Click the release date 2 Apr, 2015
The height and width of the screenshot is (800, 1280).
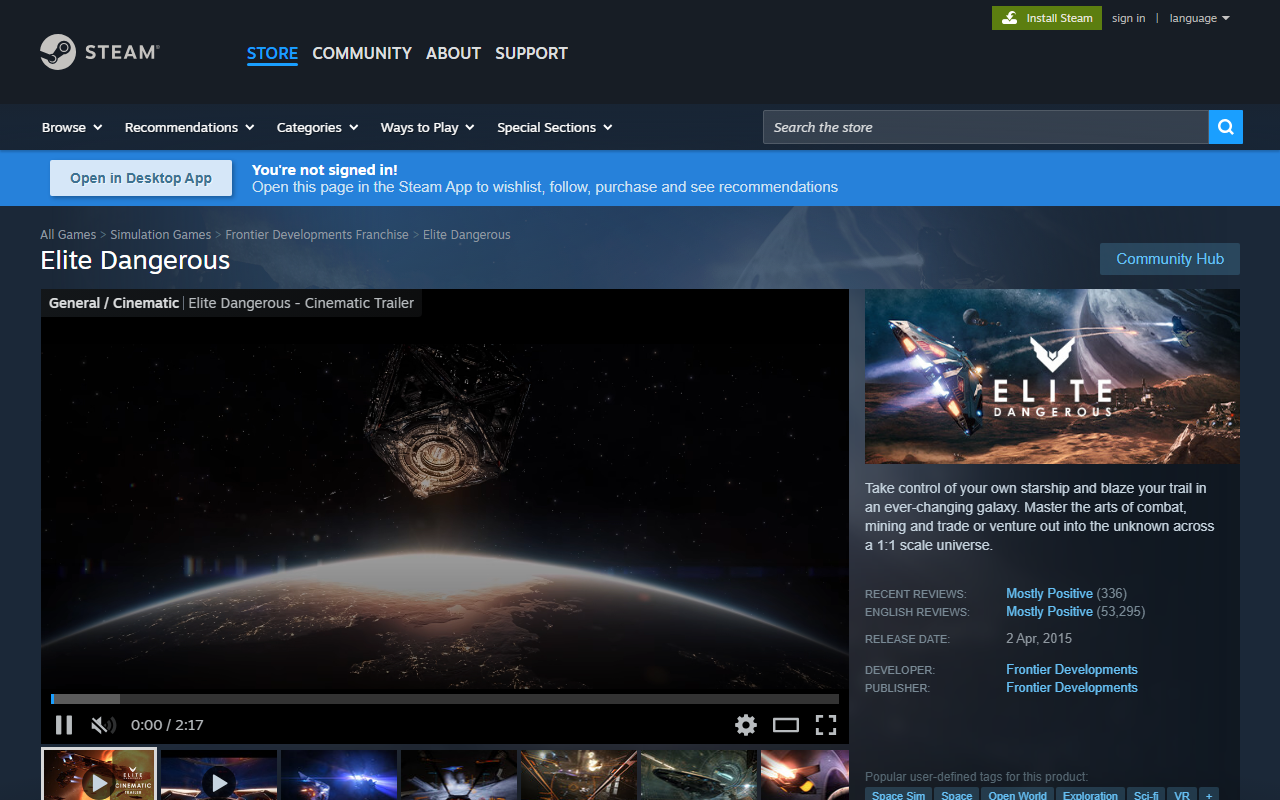coord(1039,638)
